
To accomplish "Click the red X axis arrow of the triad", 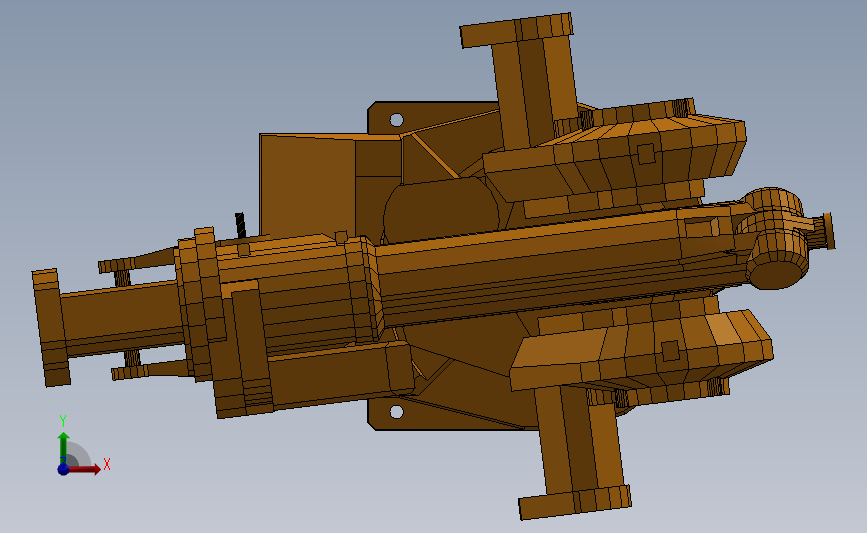I will [85, 469].
